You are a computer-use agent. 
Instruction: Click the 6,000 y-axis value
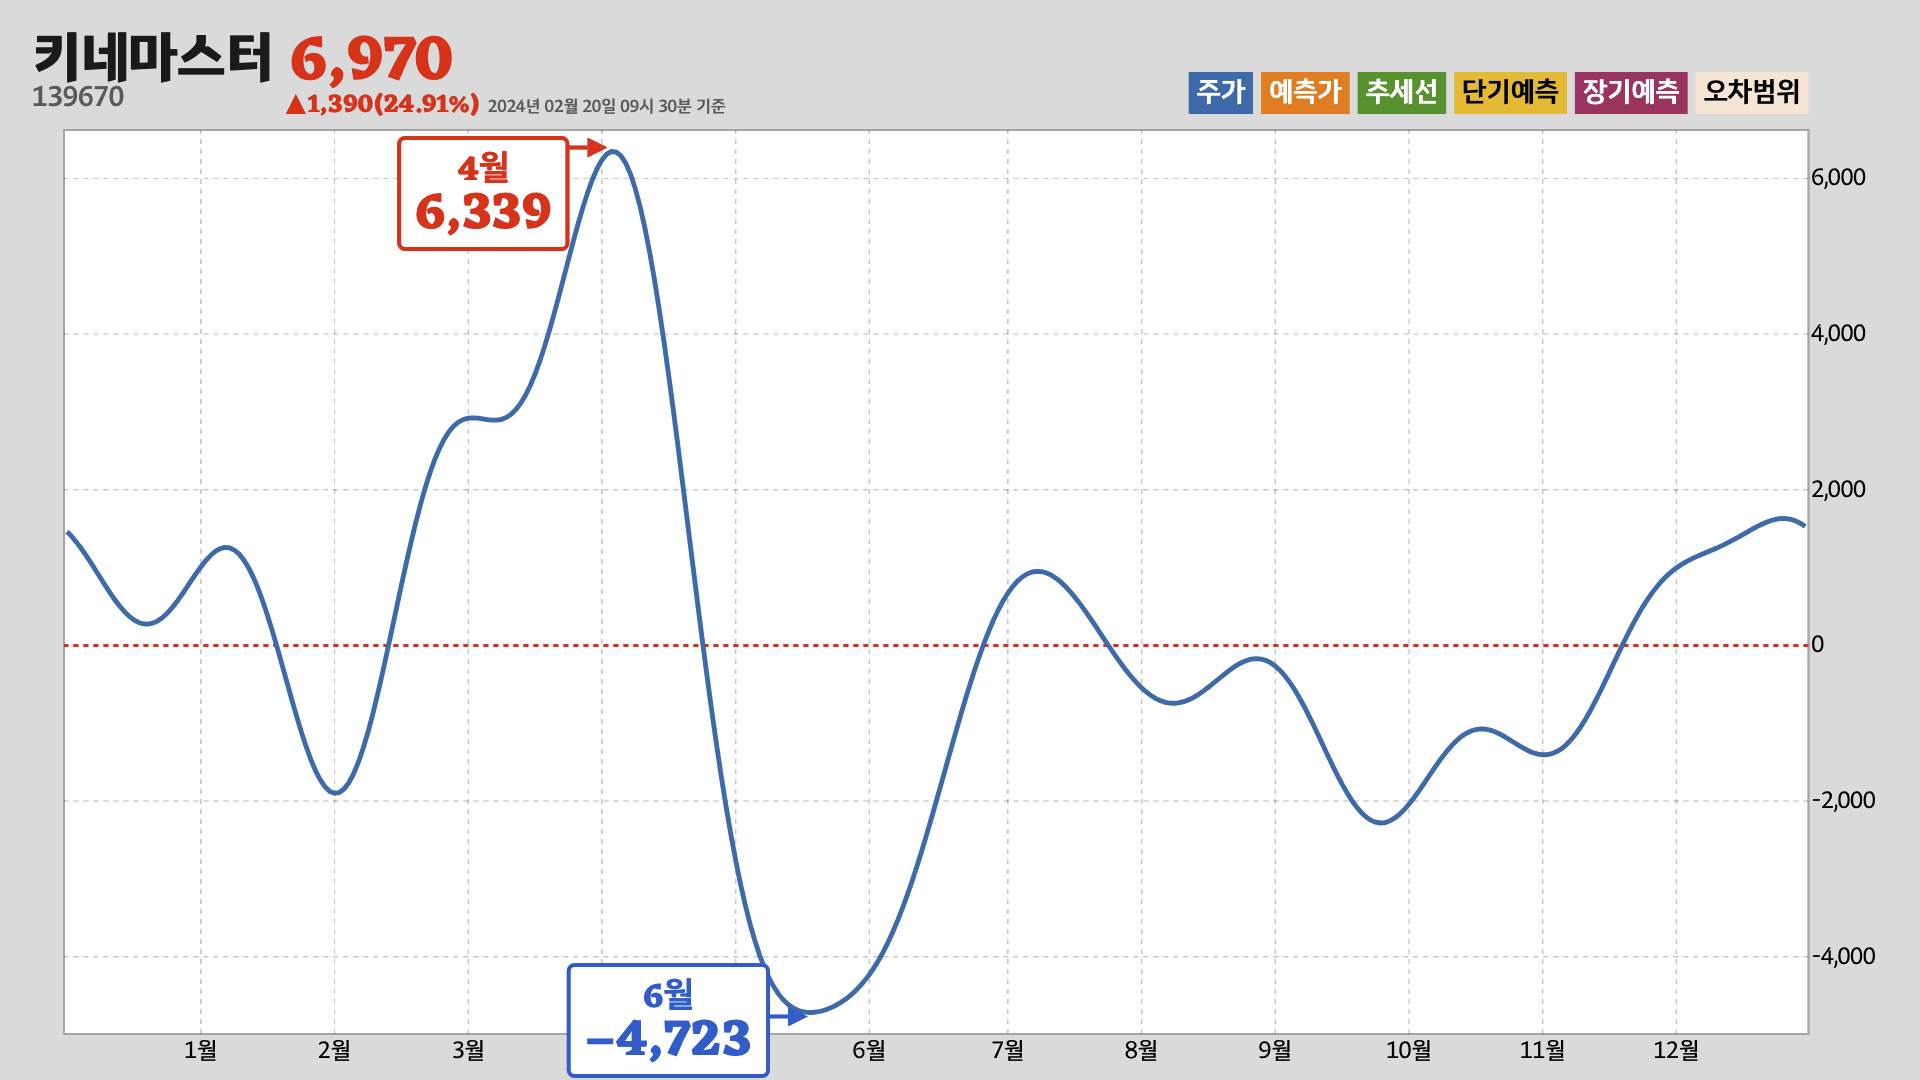(x=1838, y=178)
